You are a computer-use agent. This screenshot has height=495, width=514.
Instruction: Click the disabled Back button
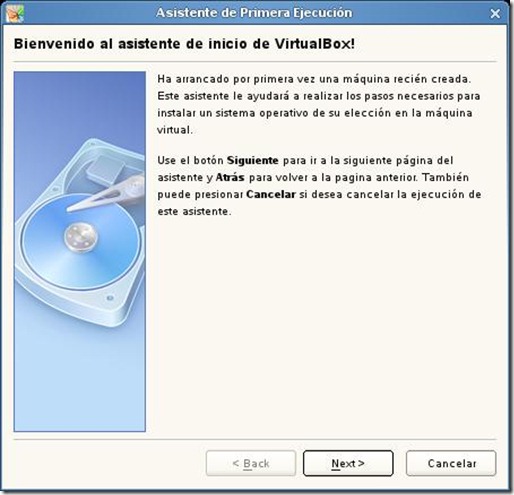(251, 463)
